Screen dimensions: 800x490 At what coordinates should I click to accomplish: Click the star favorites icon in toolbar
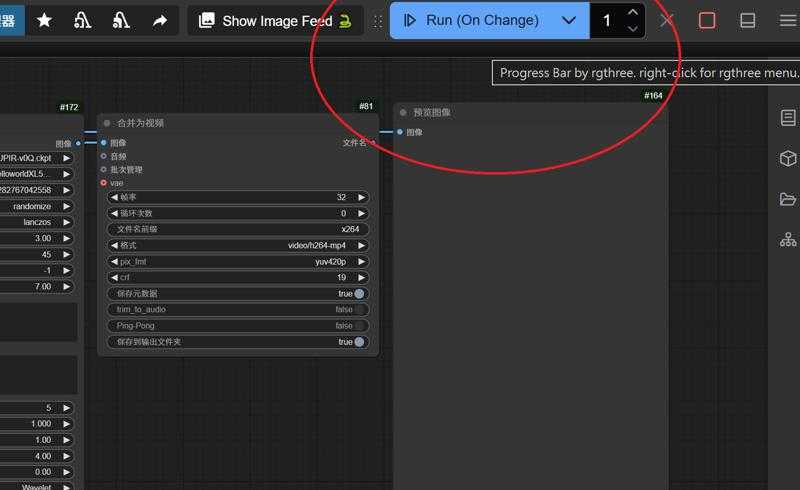point(45,20)
